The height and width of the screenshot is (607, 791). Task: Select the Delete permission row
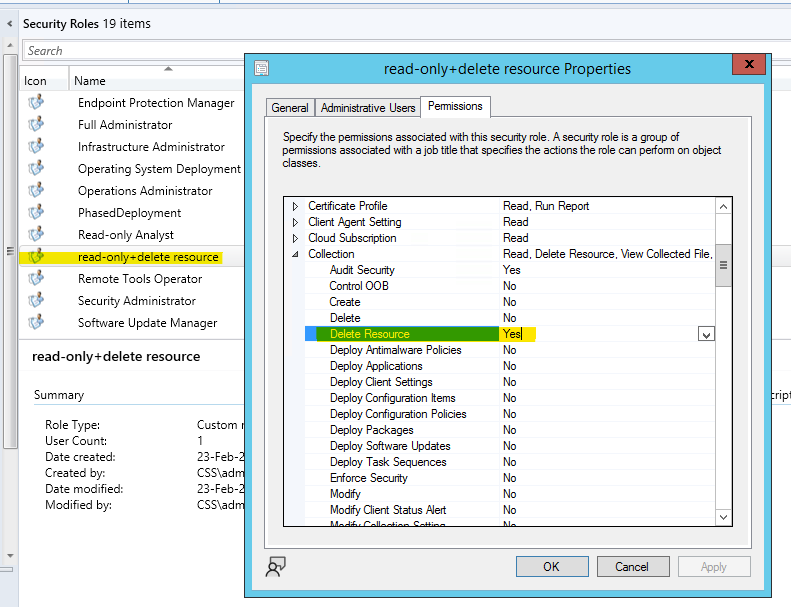pyautogui.click(x=510, y=318)
